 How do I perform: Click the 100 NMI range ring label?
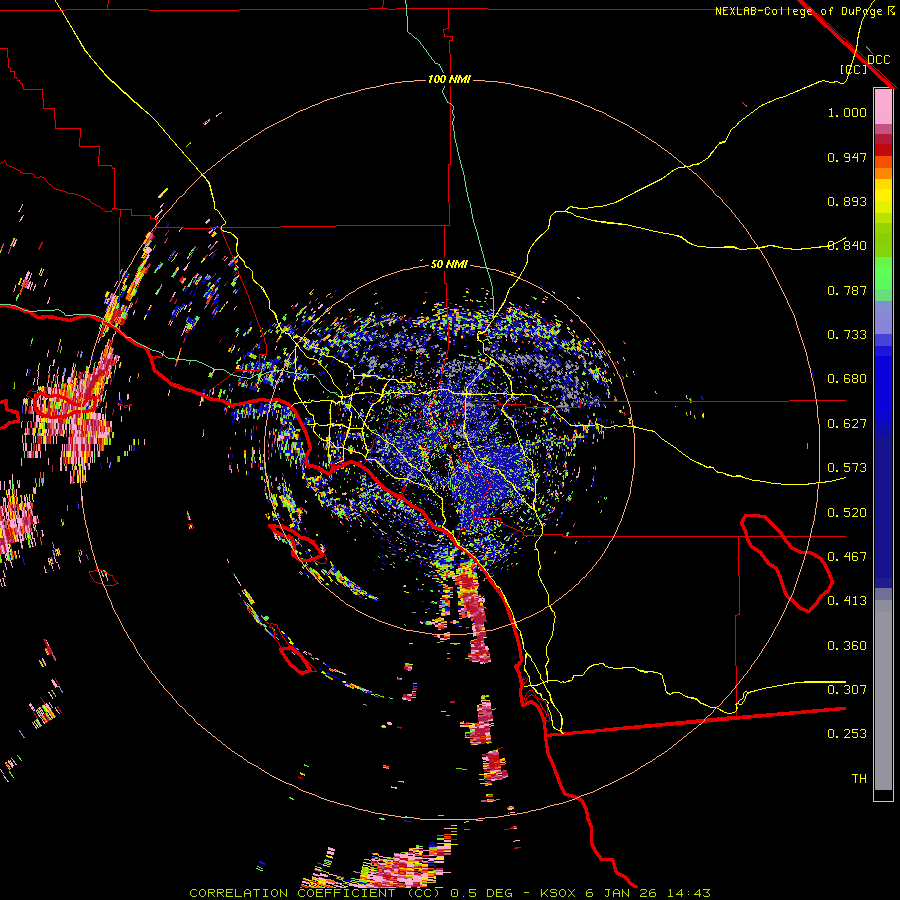[449, 79]
